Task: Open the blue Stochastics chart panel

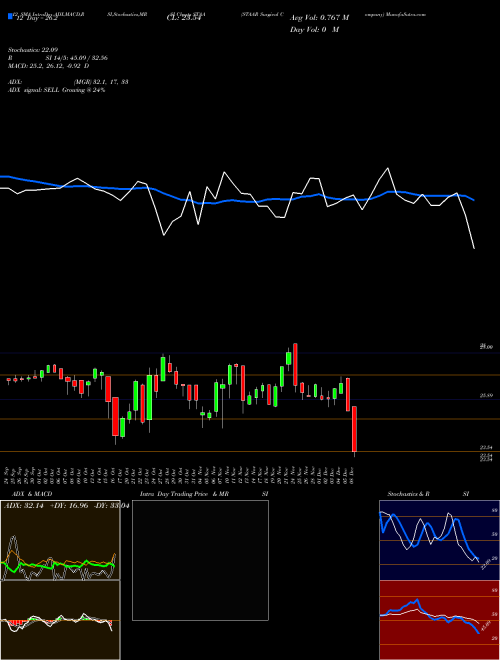Action: point(439,540)
